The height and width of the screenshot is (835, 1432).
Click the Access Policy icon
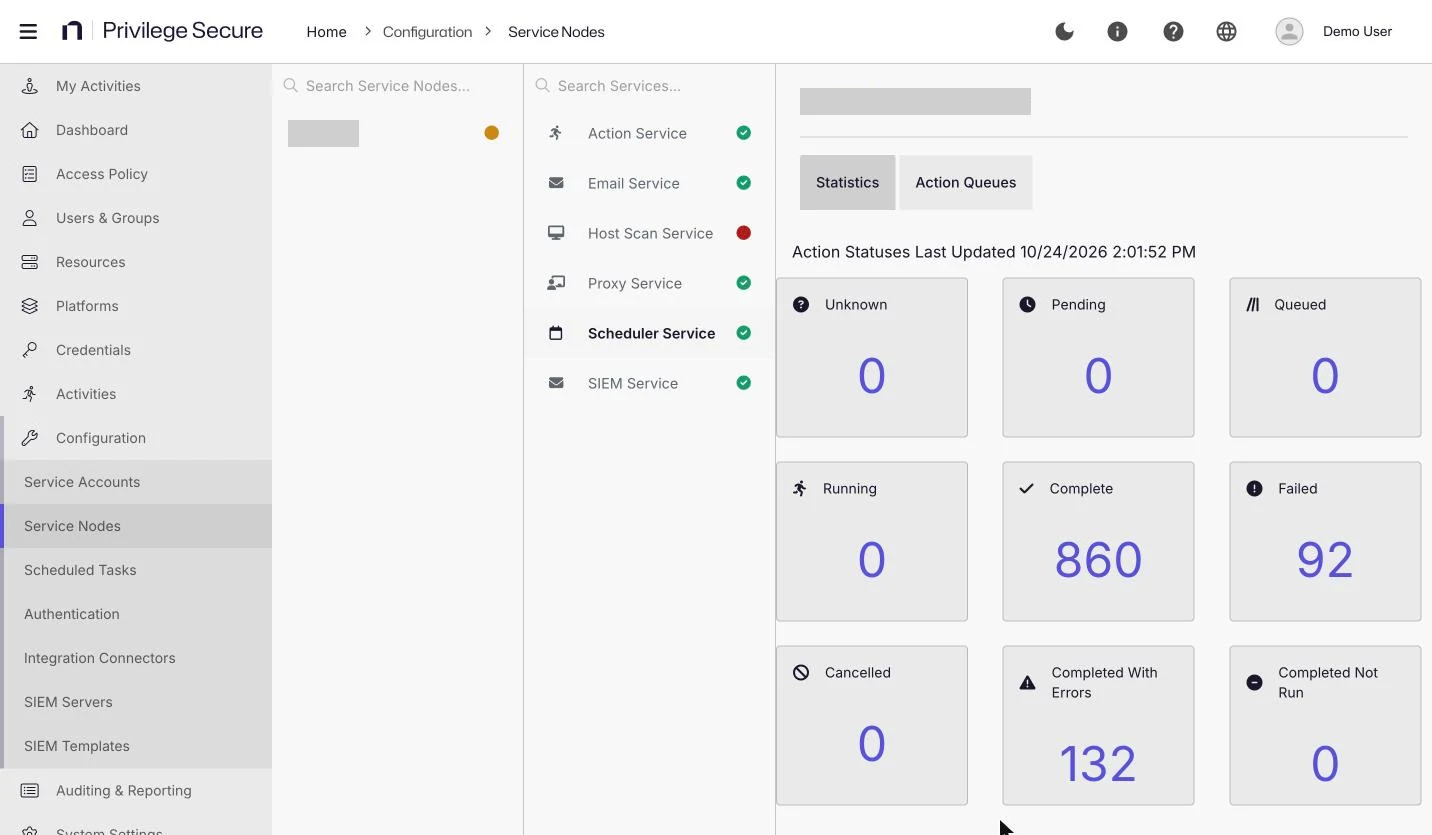pyautogui.click(x=30, y=174)
